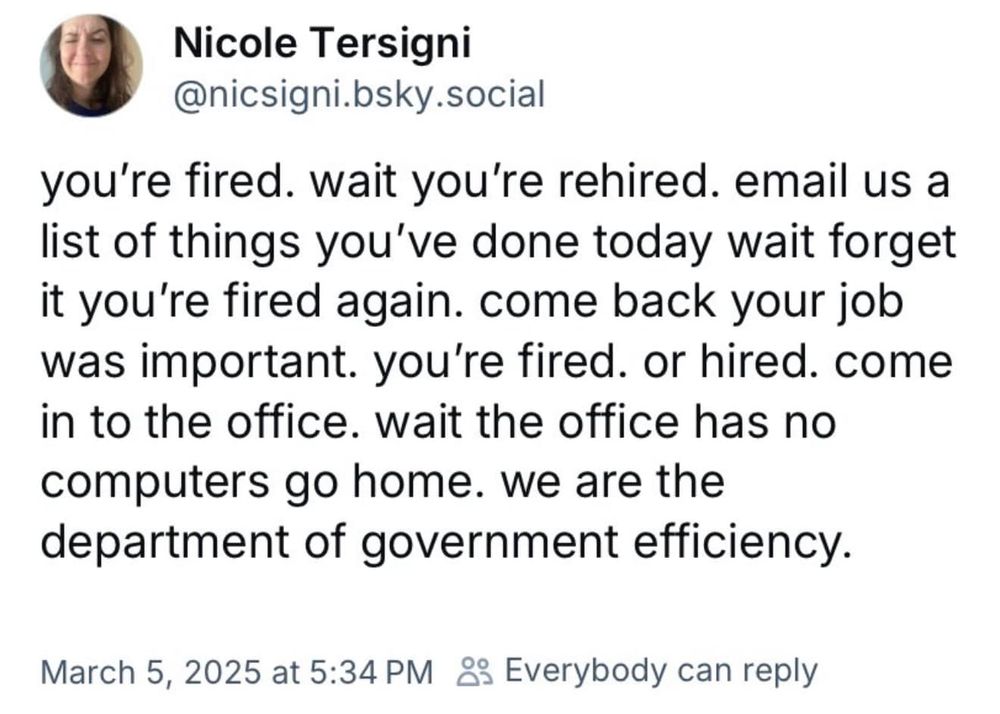Click the line starting "it you're fired again"
This screenshot has height=714, width=1000.
[x=472, y=302]
